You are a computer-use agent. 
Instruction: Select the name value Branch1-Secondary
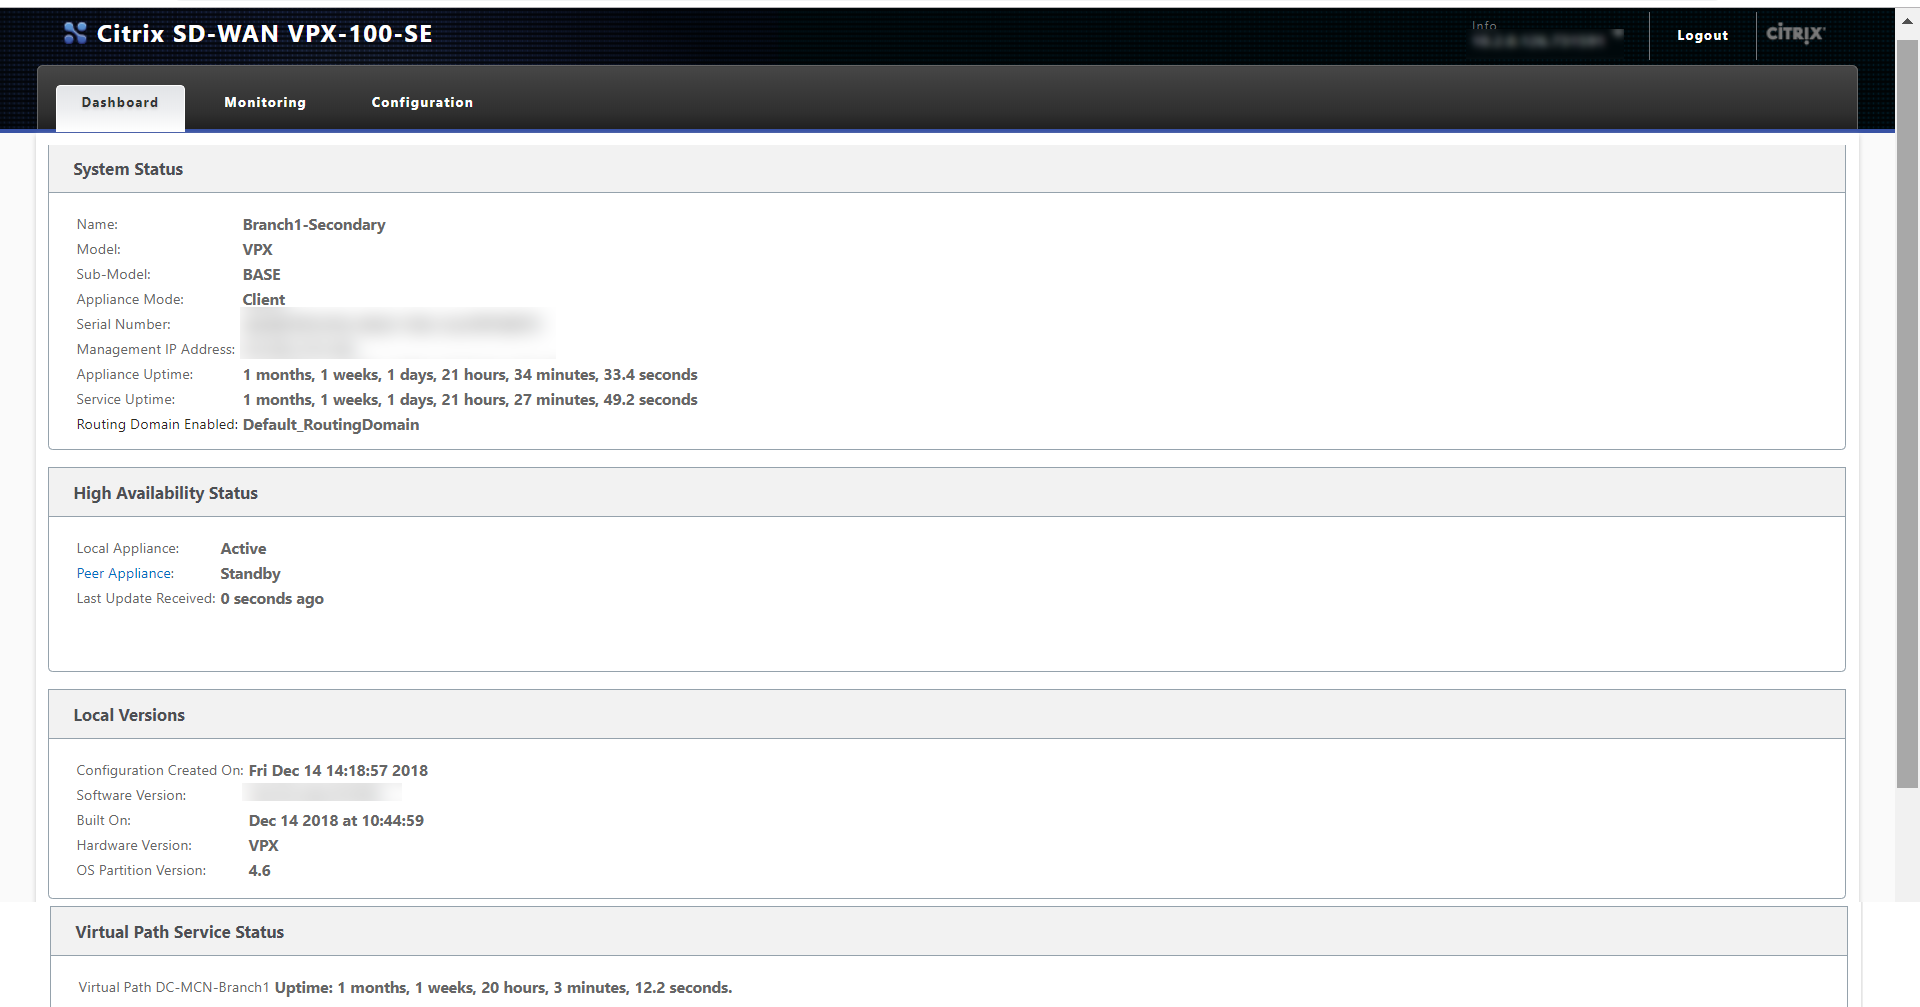tap(314, 224)
